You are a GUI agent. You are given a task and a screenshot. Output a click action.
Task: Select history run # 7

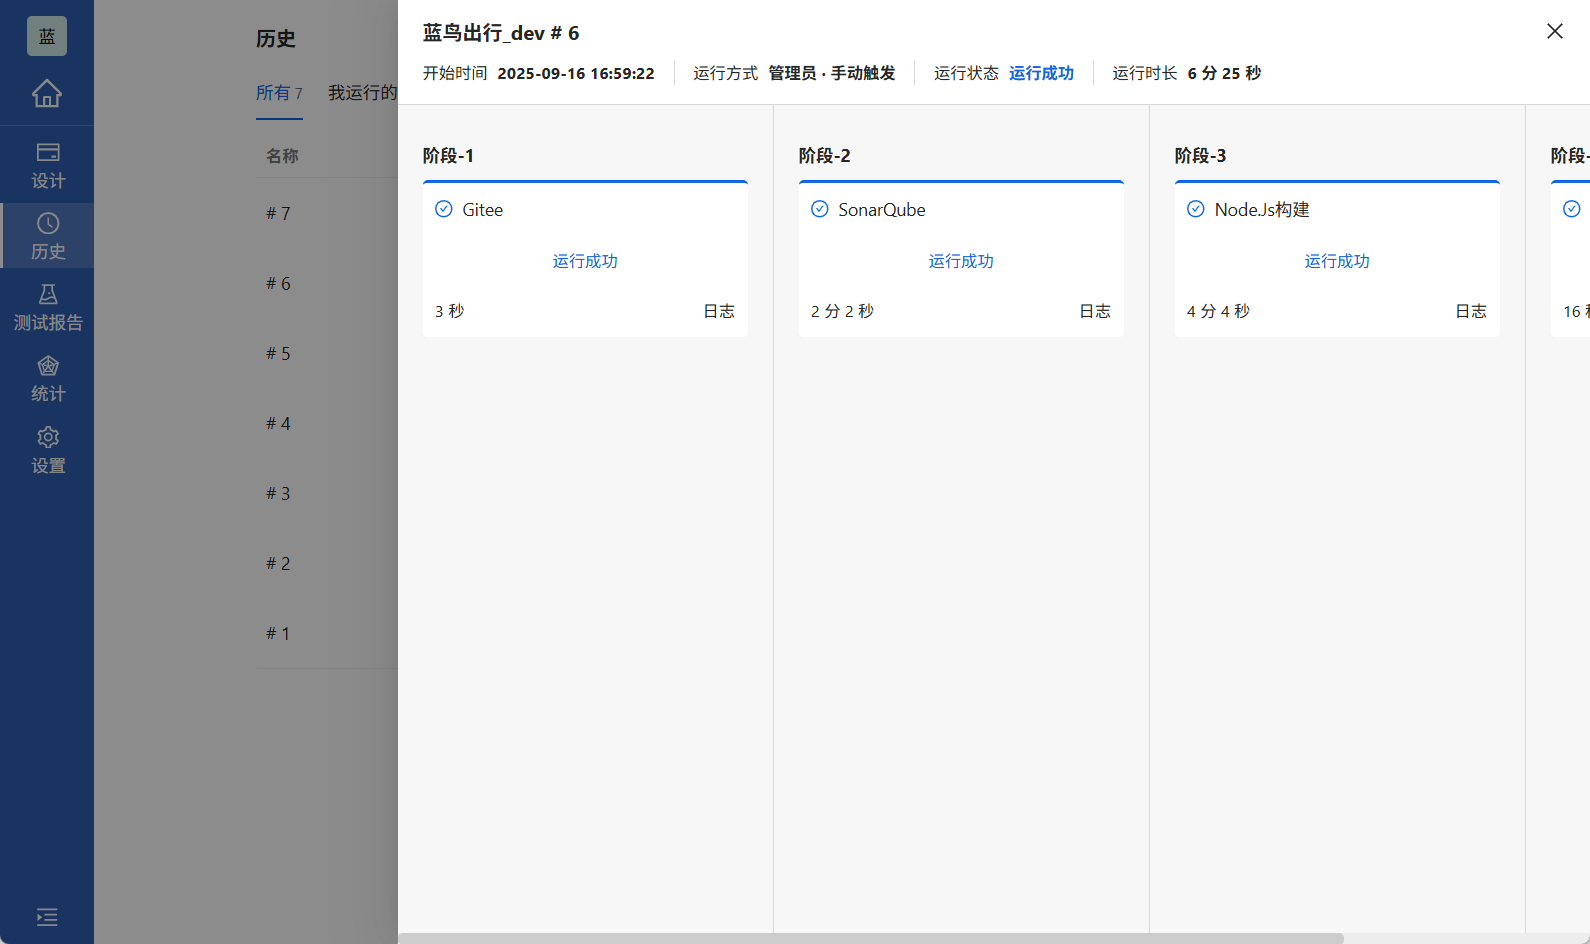point(278,214)
